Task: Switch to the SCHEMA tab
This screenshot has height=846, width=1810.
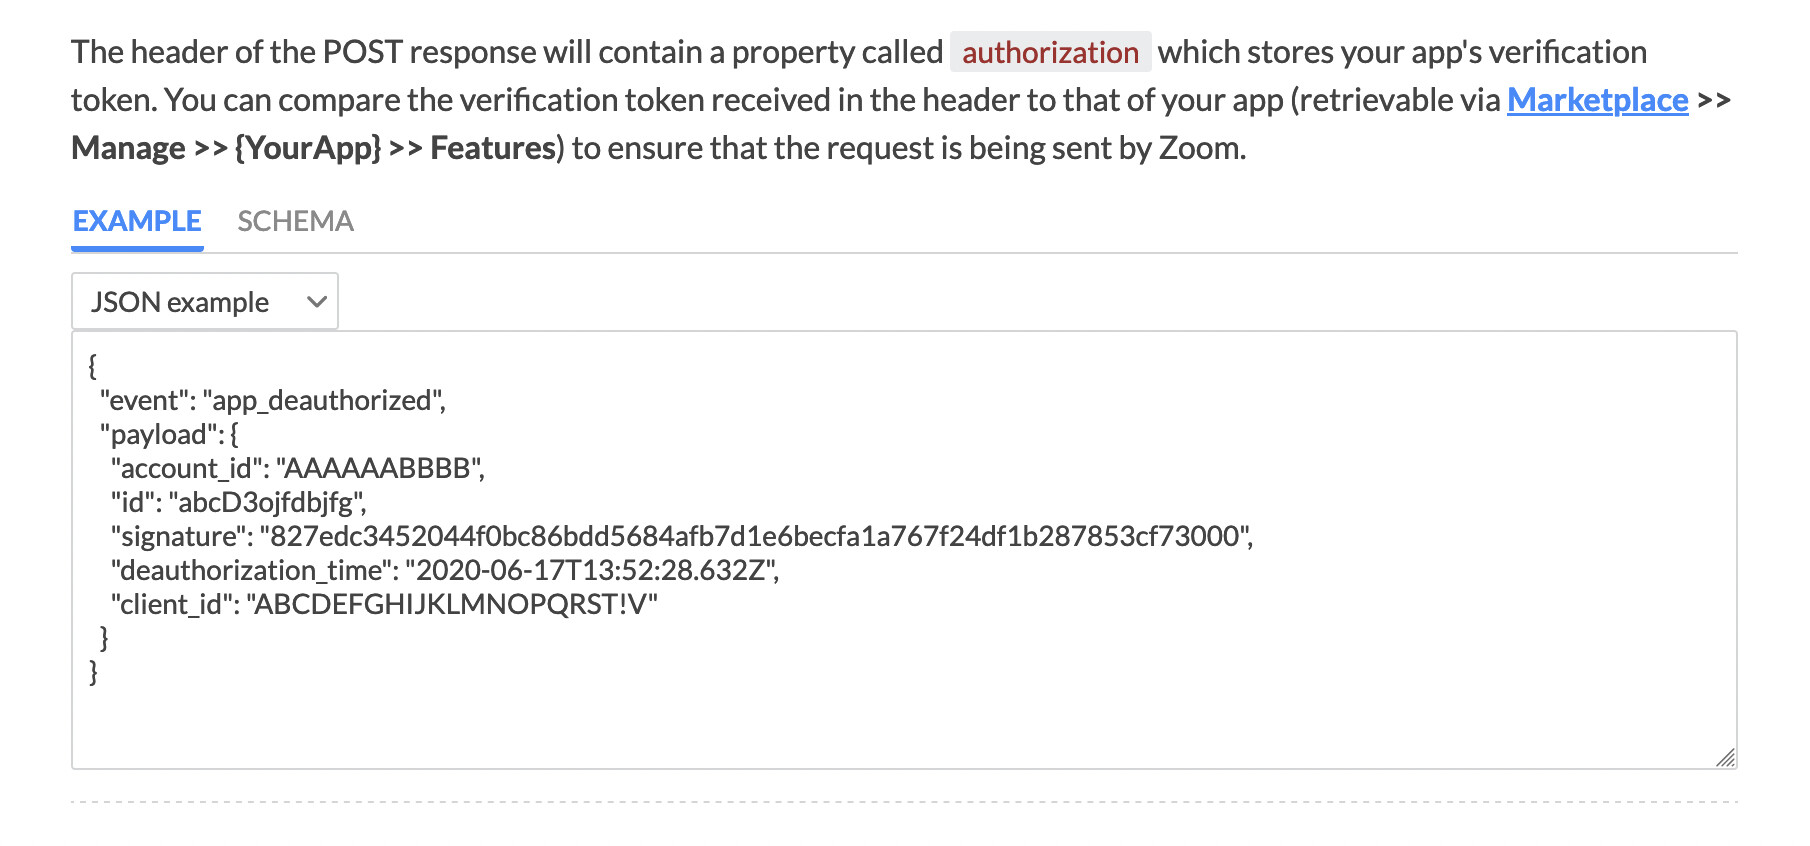Action: click(x=294, y=221)
